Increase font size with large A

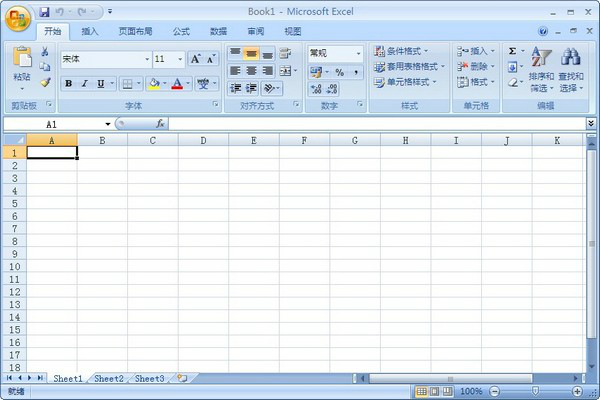pyautogui.click(x=196, y=59)
